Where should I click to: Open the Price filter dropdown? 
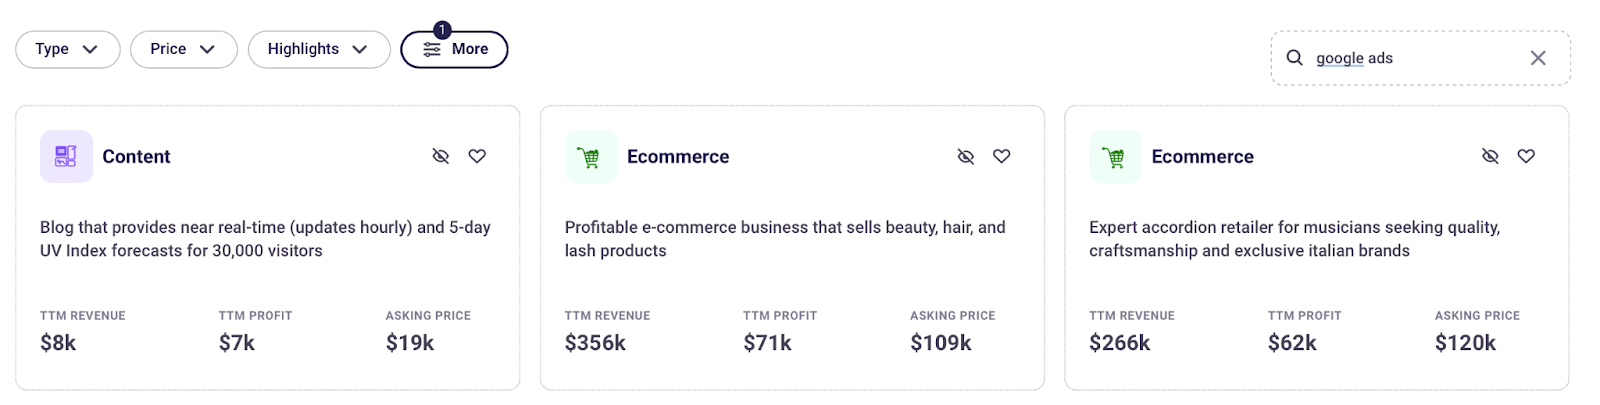pos(184,49)
